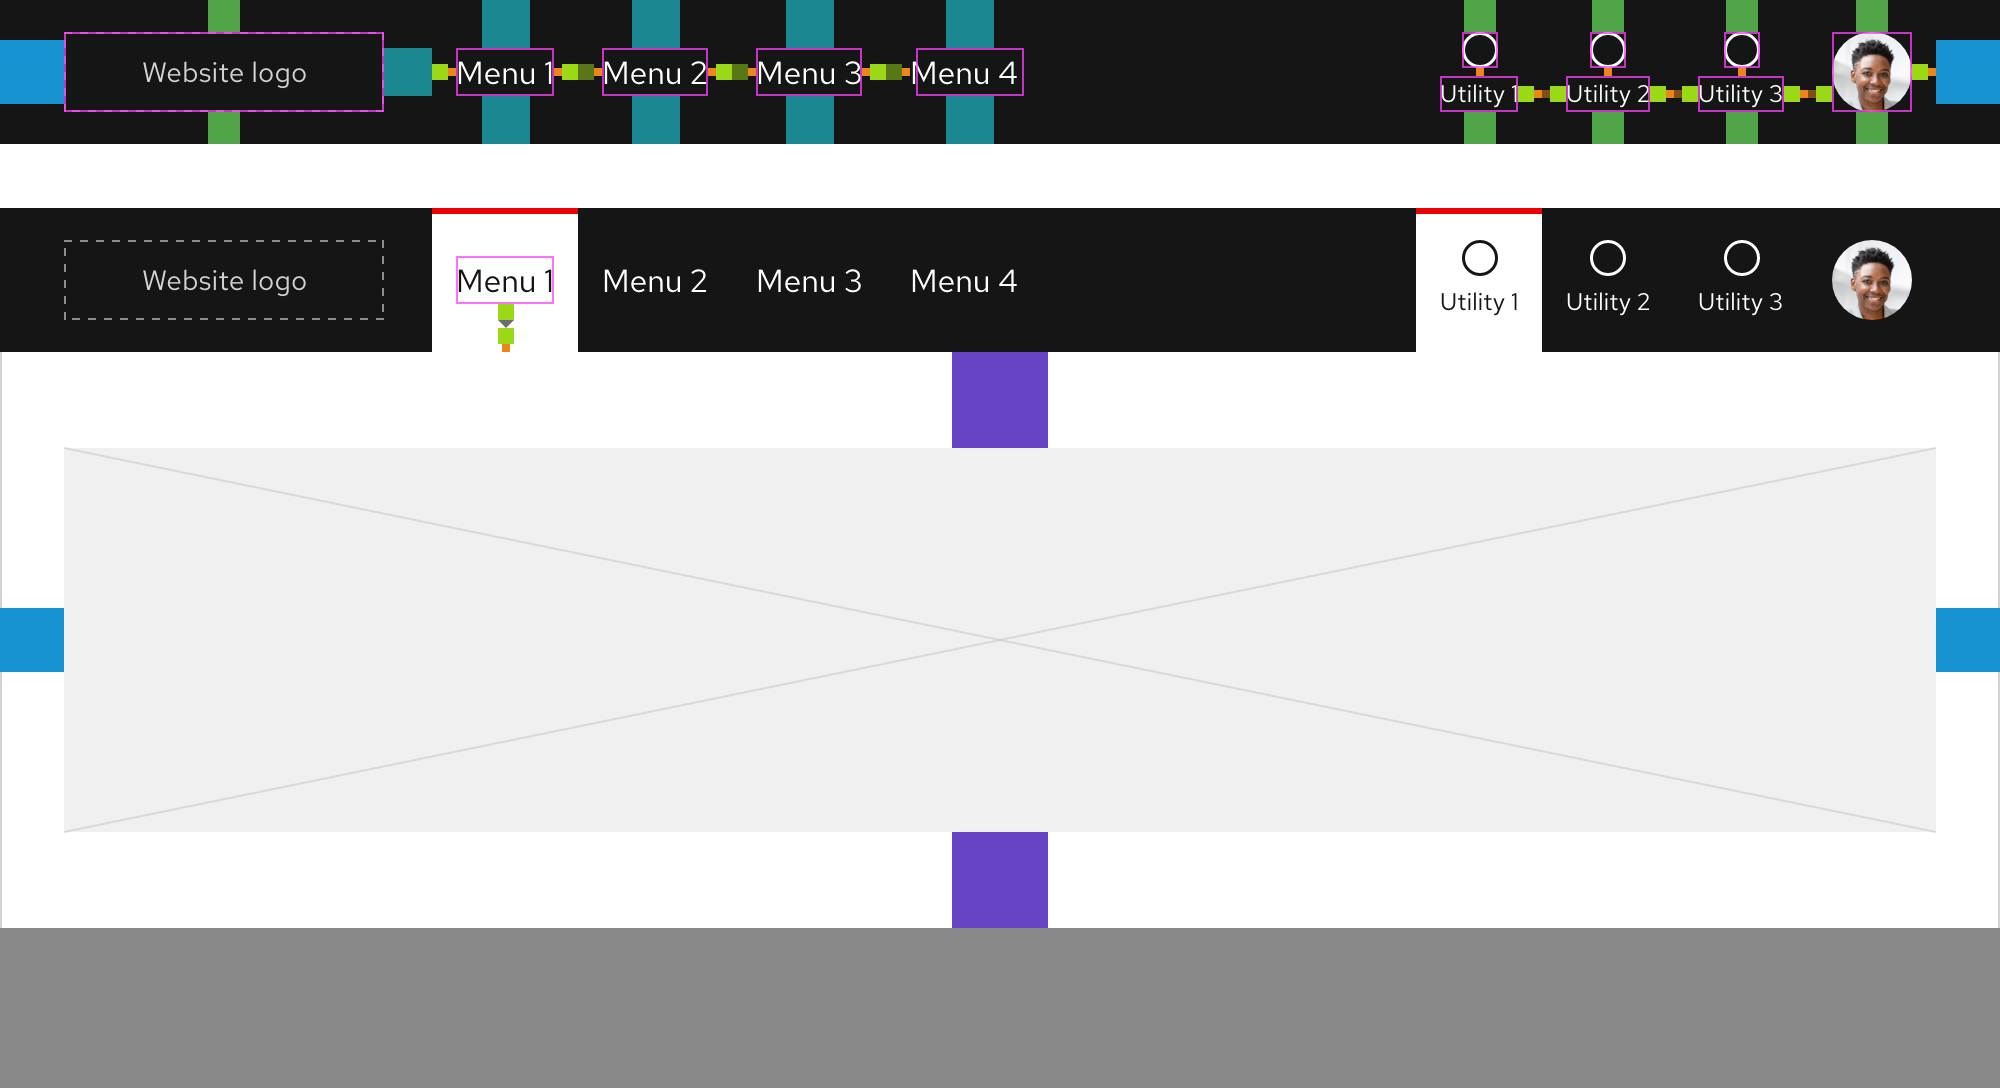Click the Utility 2 text label in the lower navbar
This screenshot has height=1088, width=2000.
coord(1608,301)
